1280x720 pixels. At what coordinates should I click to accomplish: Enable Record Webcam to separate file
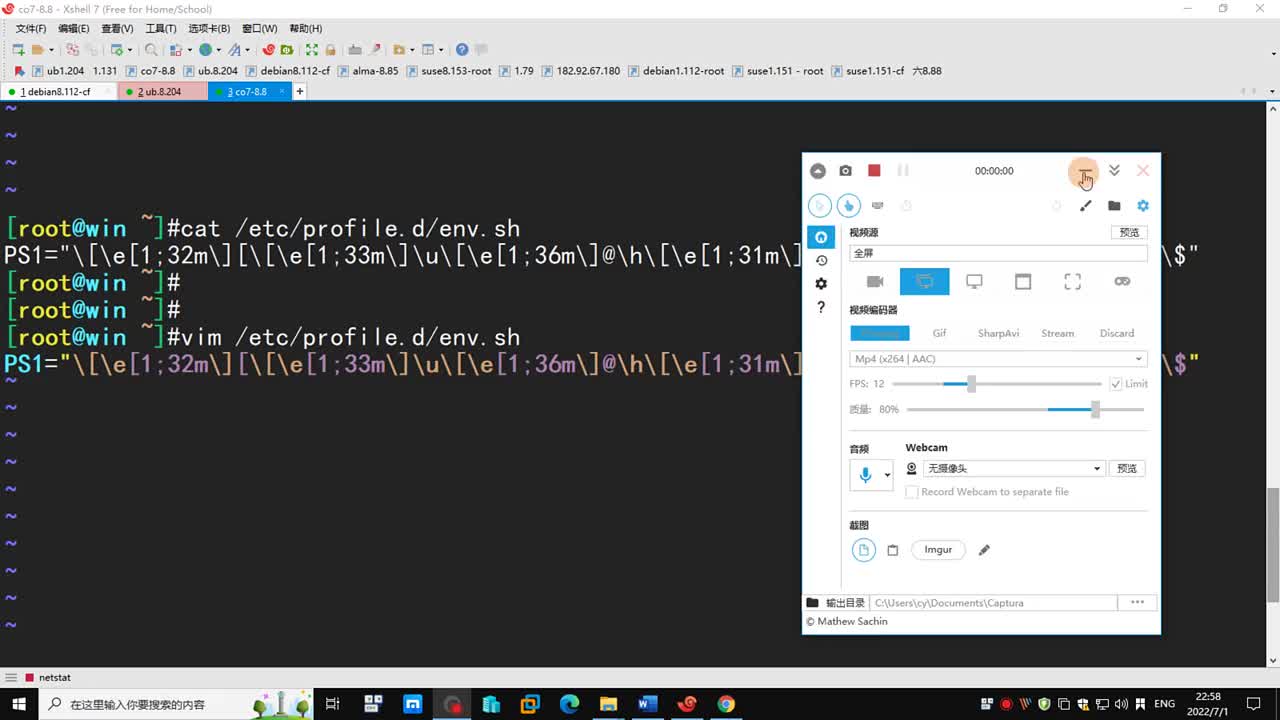point(912,492)
